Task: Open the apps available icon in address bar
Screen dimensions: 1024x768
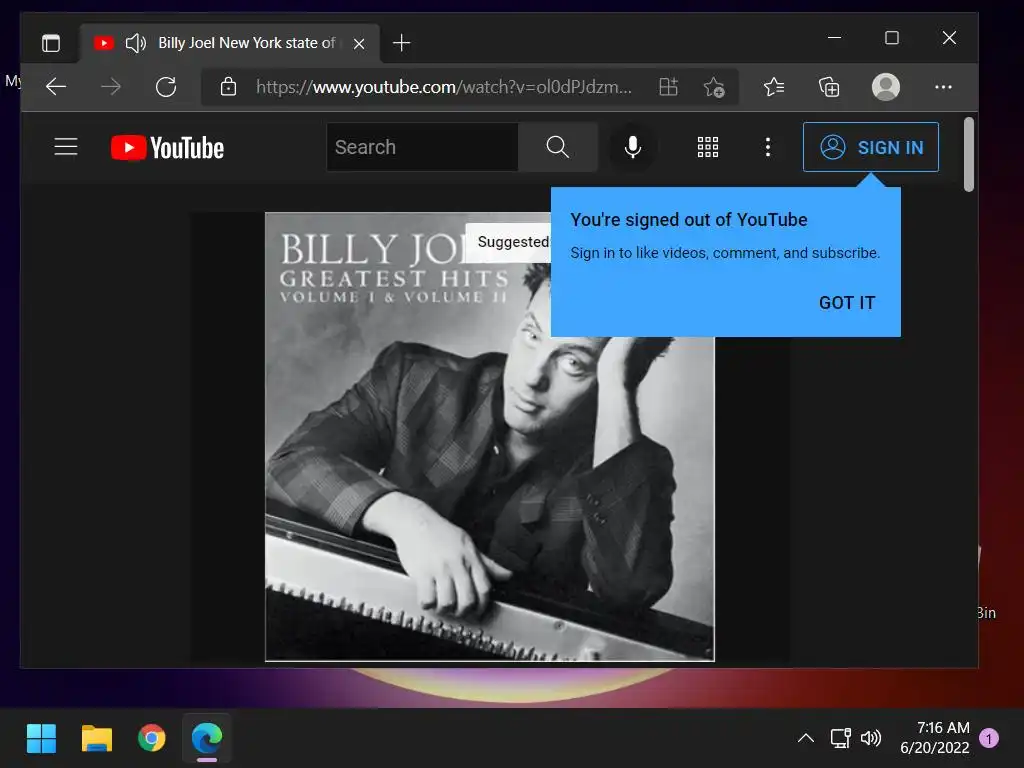Action: point(668,86)
